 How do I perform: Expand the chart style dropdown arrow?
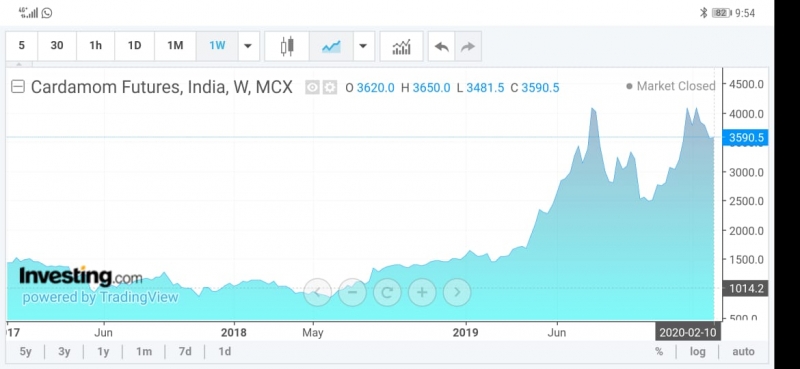pos(363,46)
